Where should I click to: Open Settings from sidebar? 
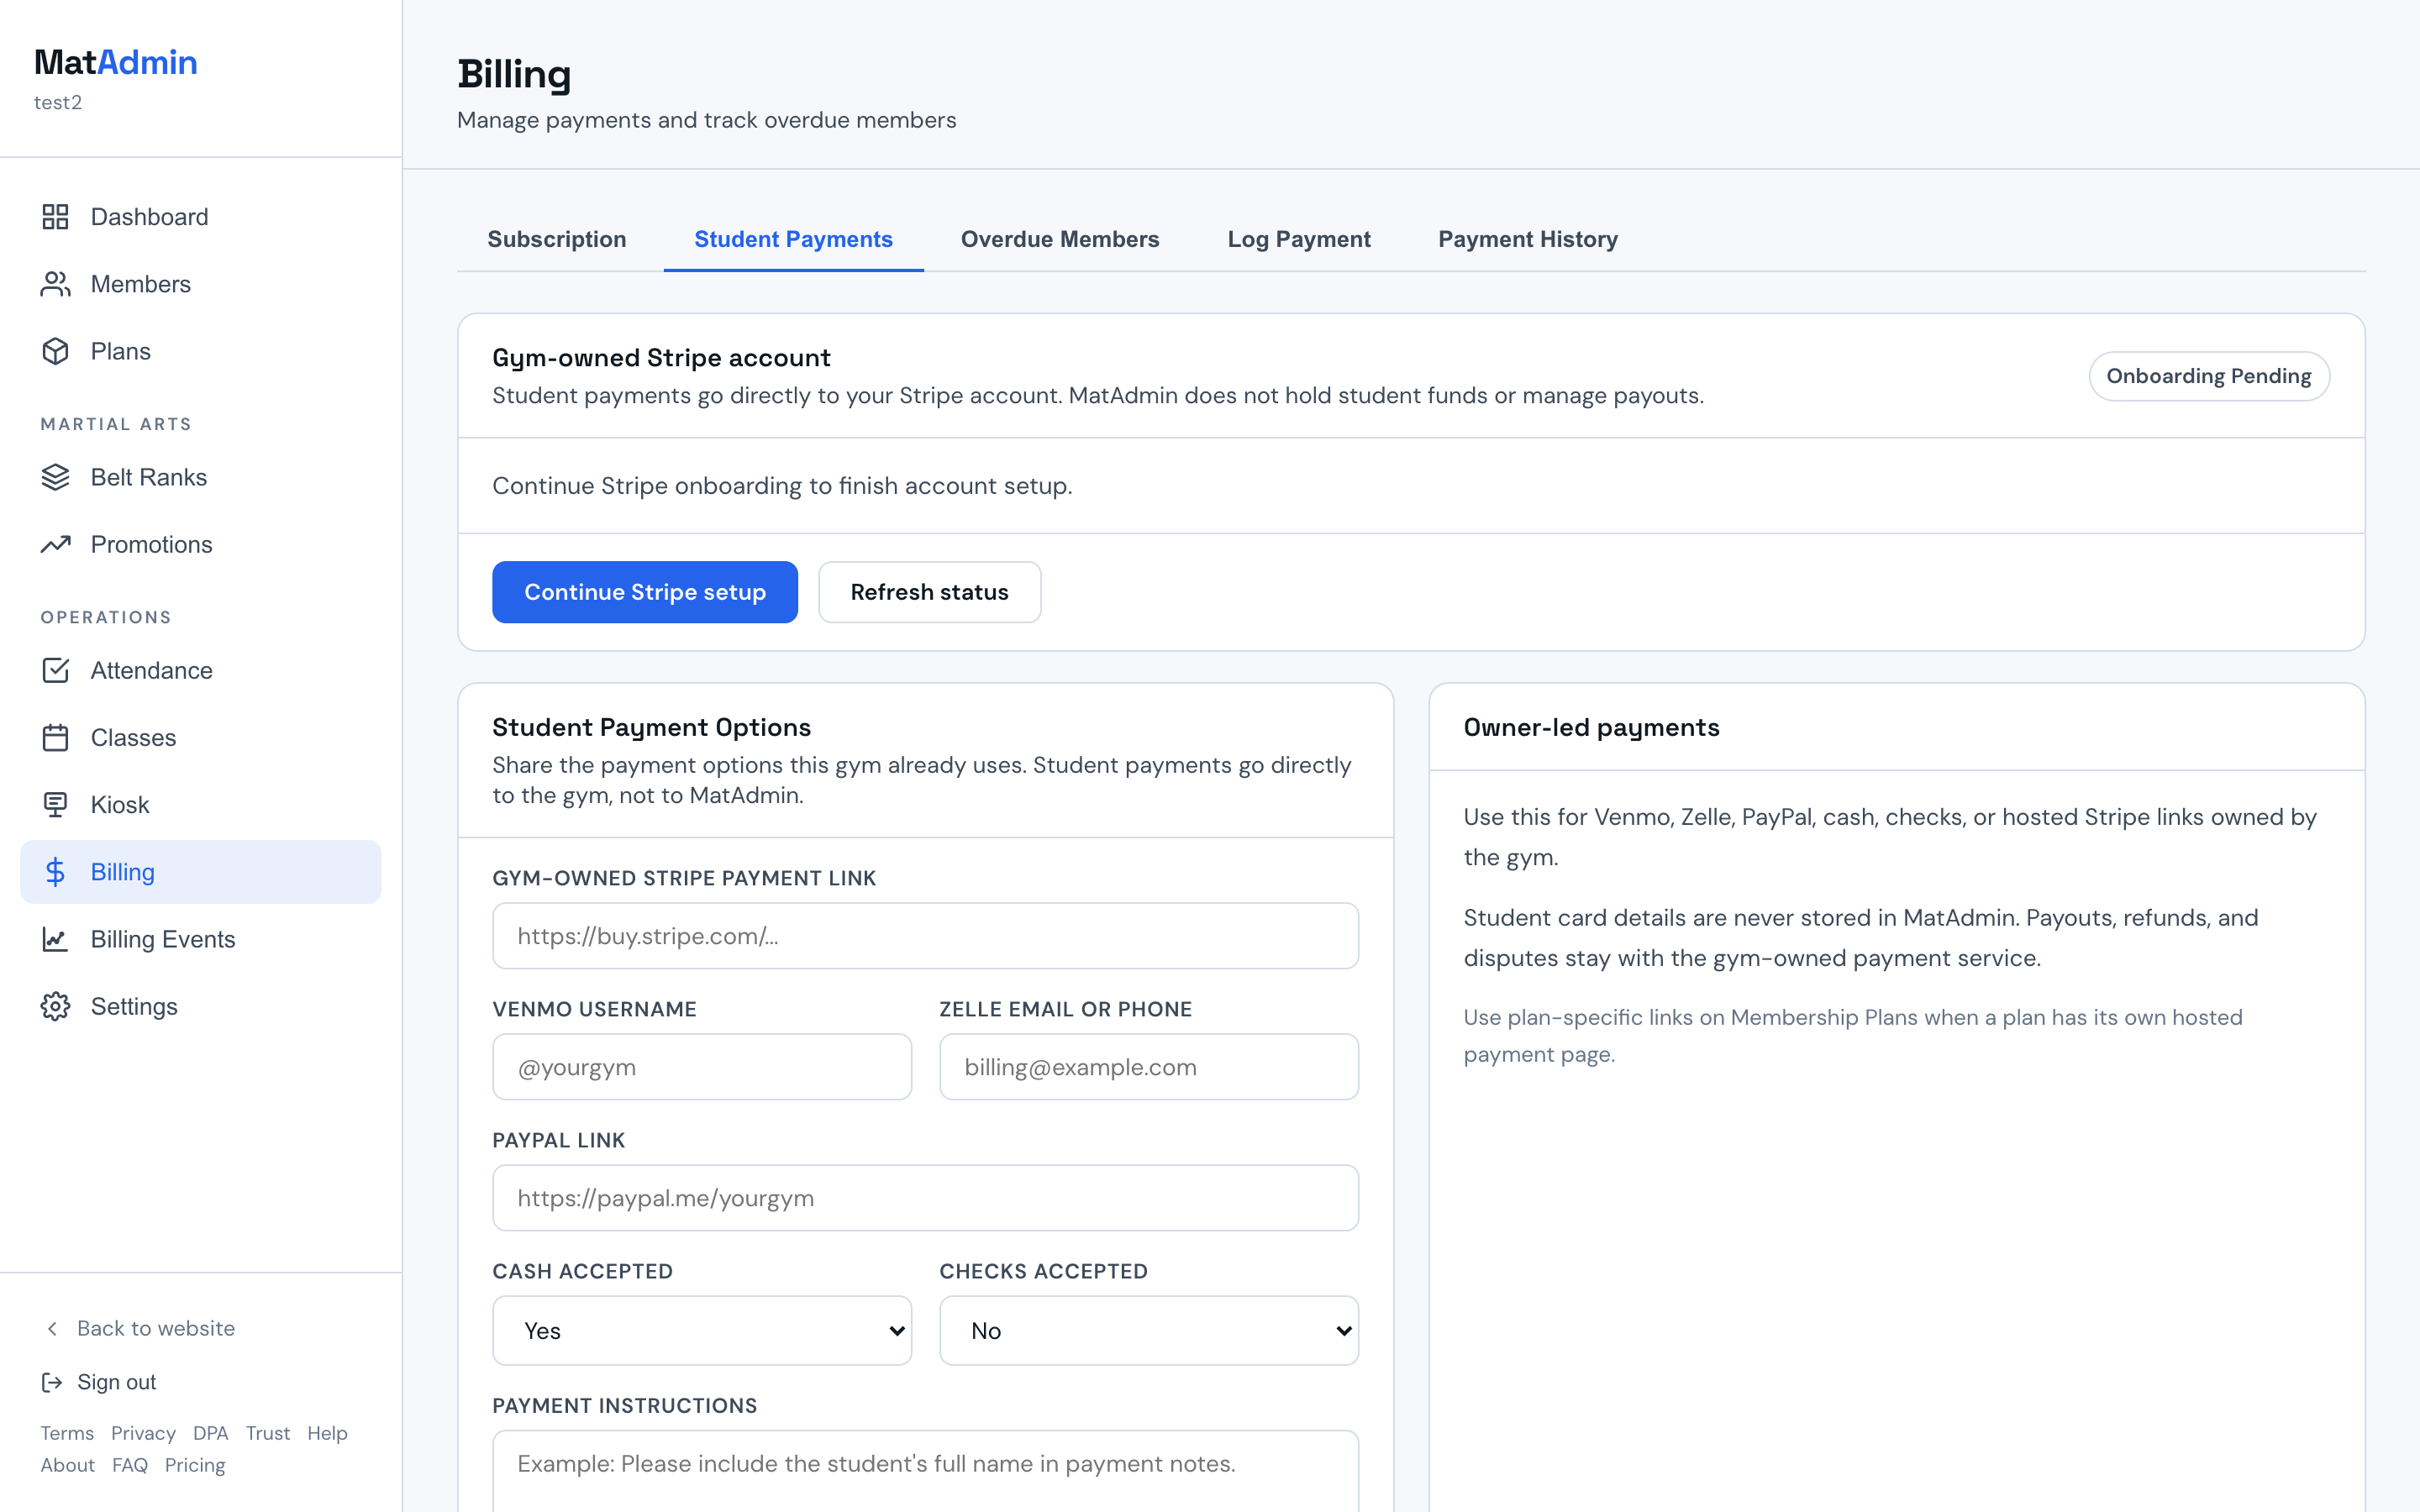point(200,1006)
